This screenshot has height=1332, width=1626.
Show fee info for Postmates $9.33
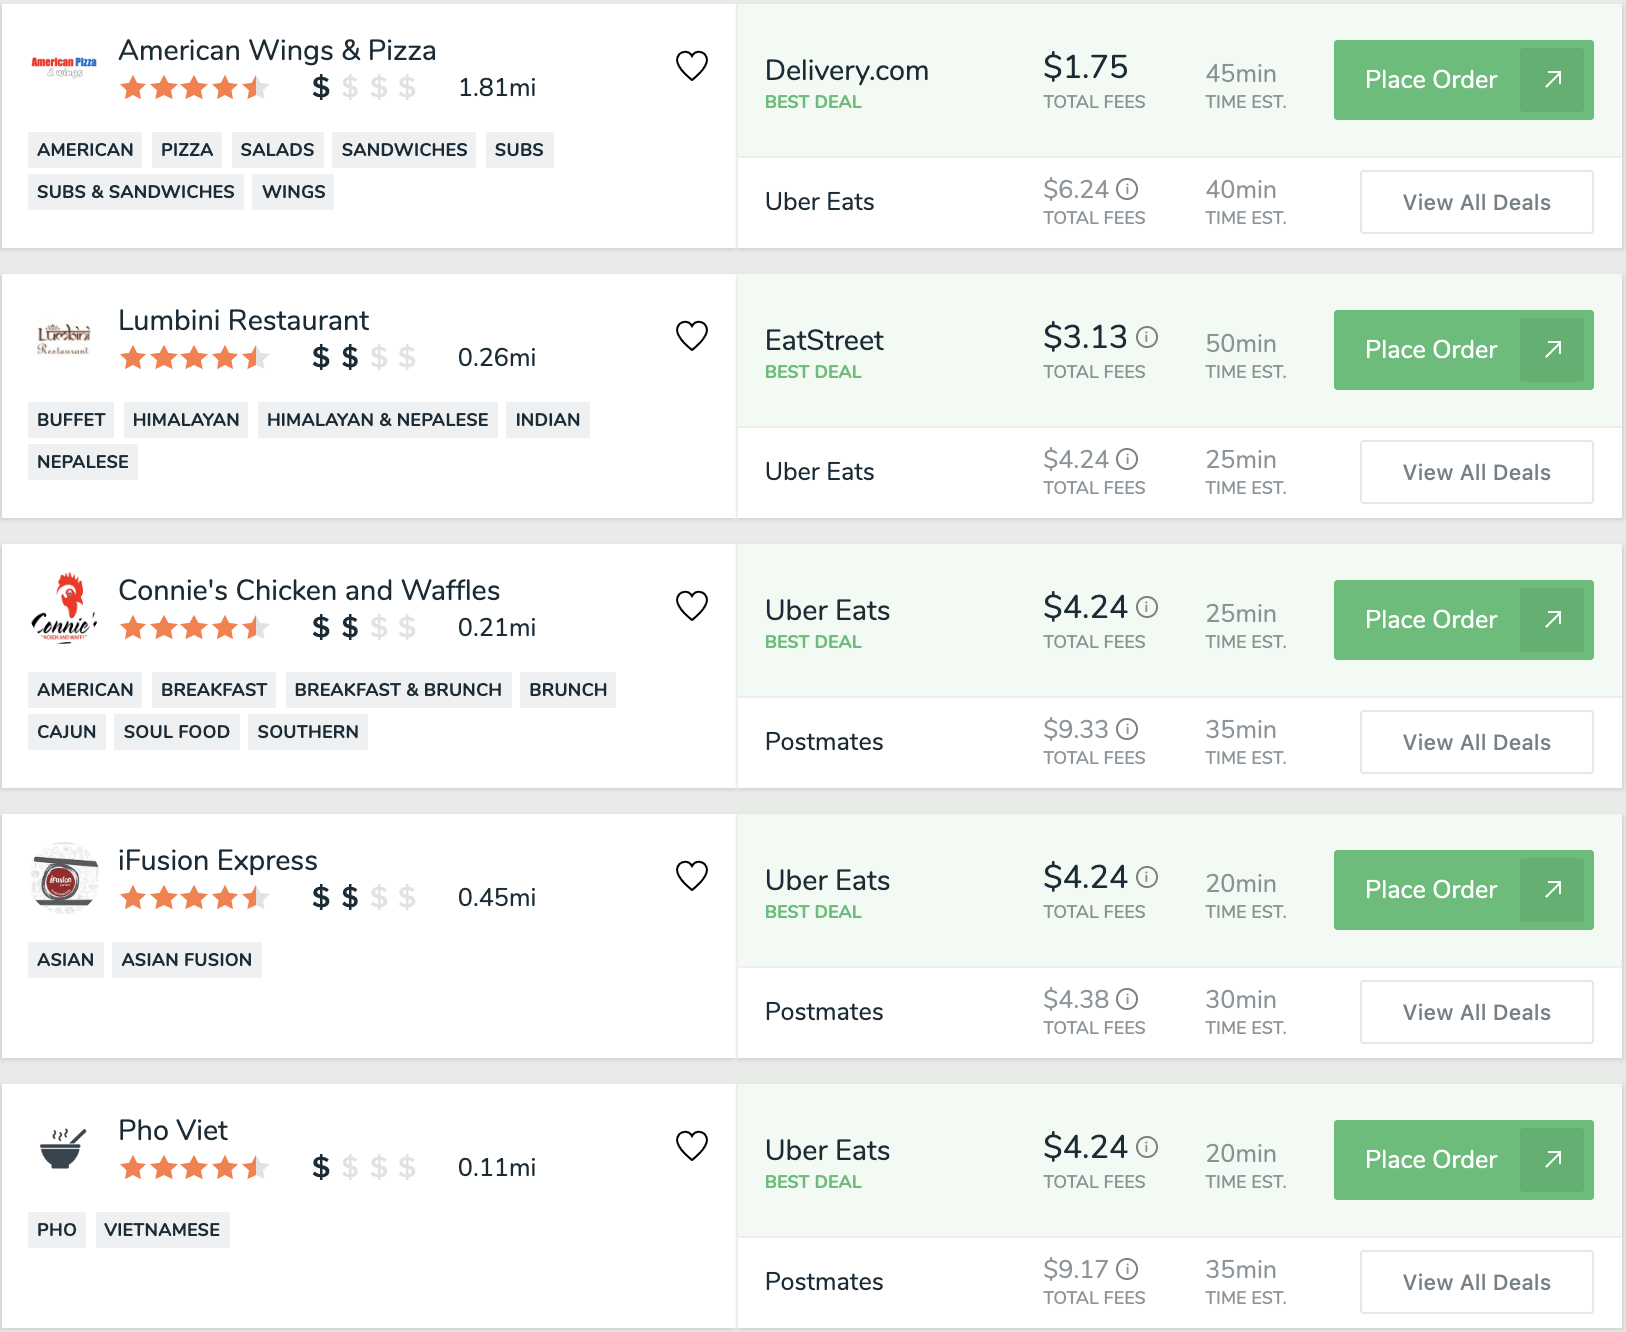pyautogui.click(x=1127, y=729)
